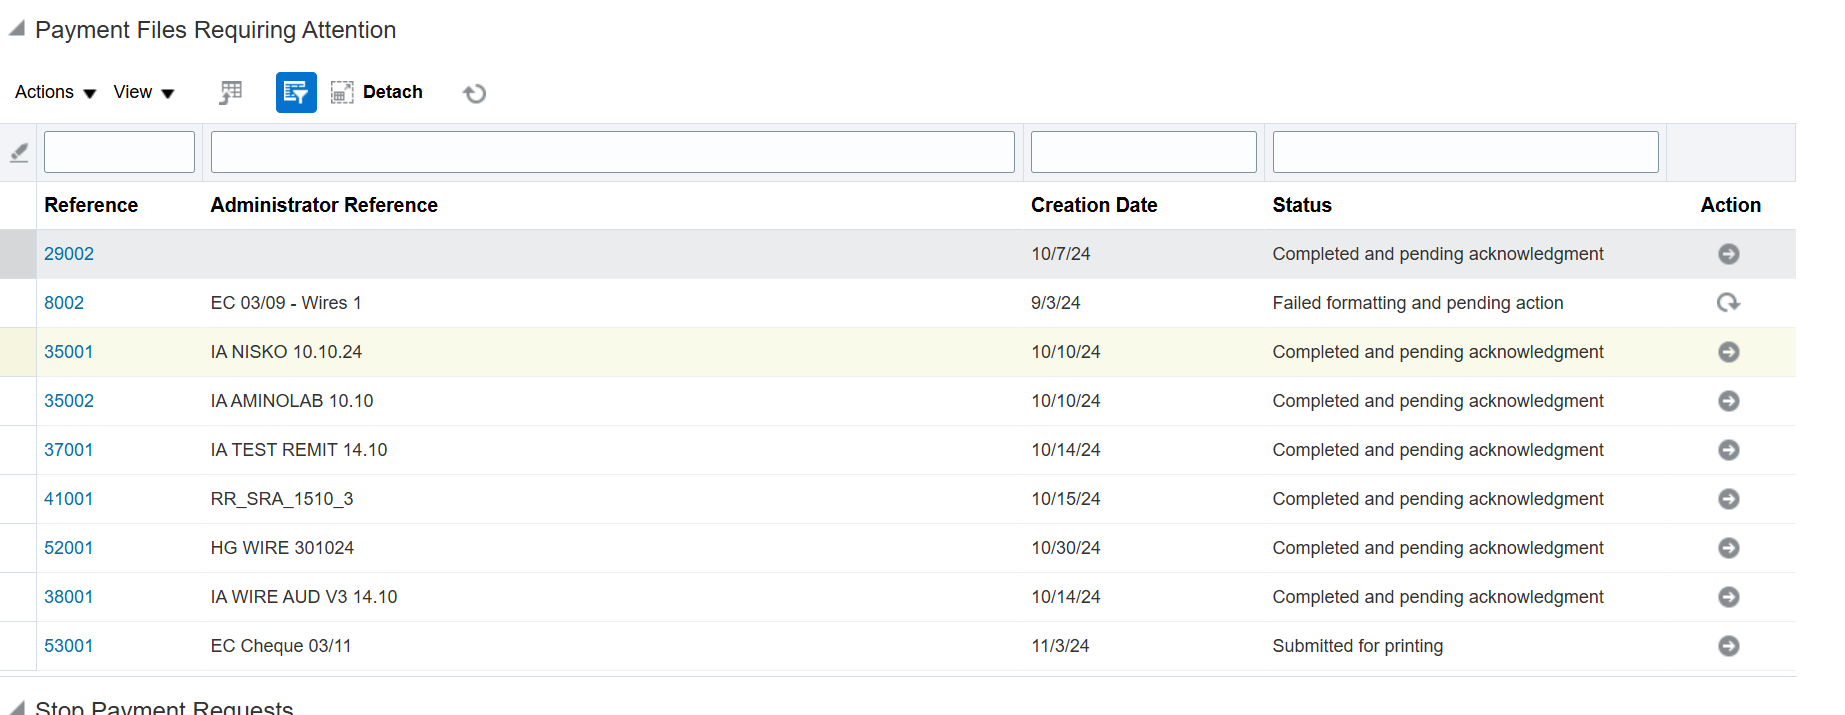Image resolution: width=1845 pixels, height=715 pixels.
Task: Click the action arrow for reference 38001
Action: [1728, 597]
